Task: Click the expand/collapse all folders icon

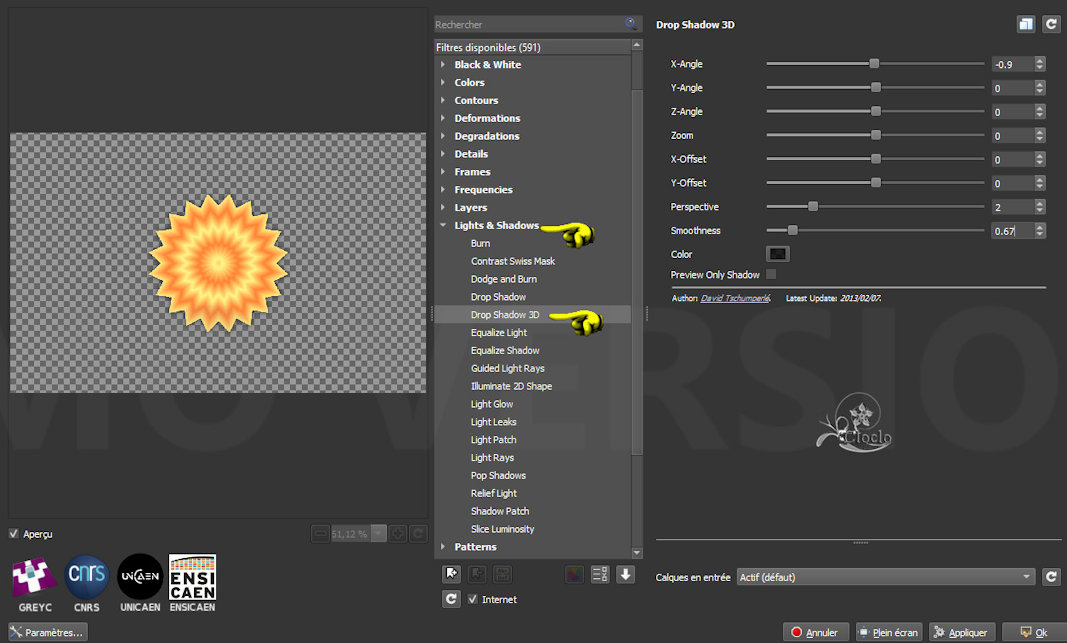Action: [x=601, y=574]
